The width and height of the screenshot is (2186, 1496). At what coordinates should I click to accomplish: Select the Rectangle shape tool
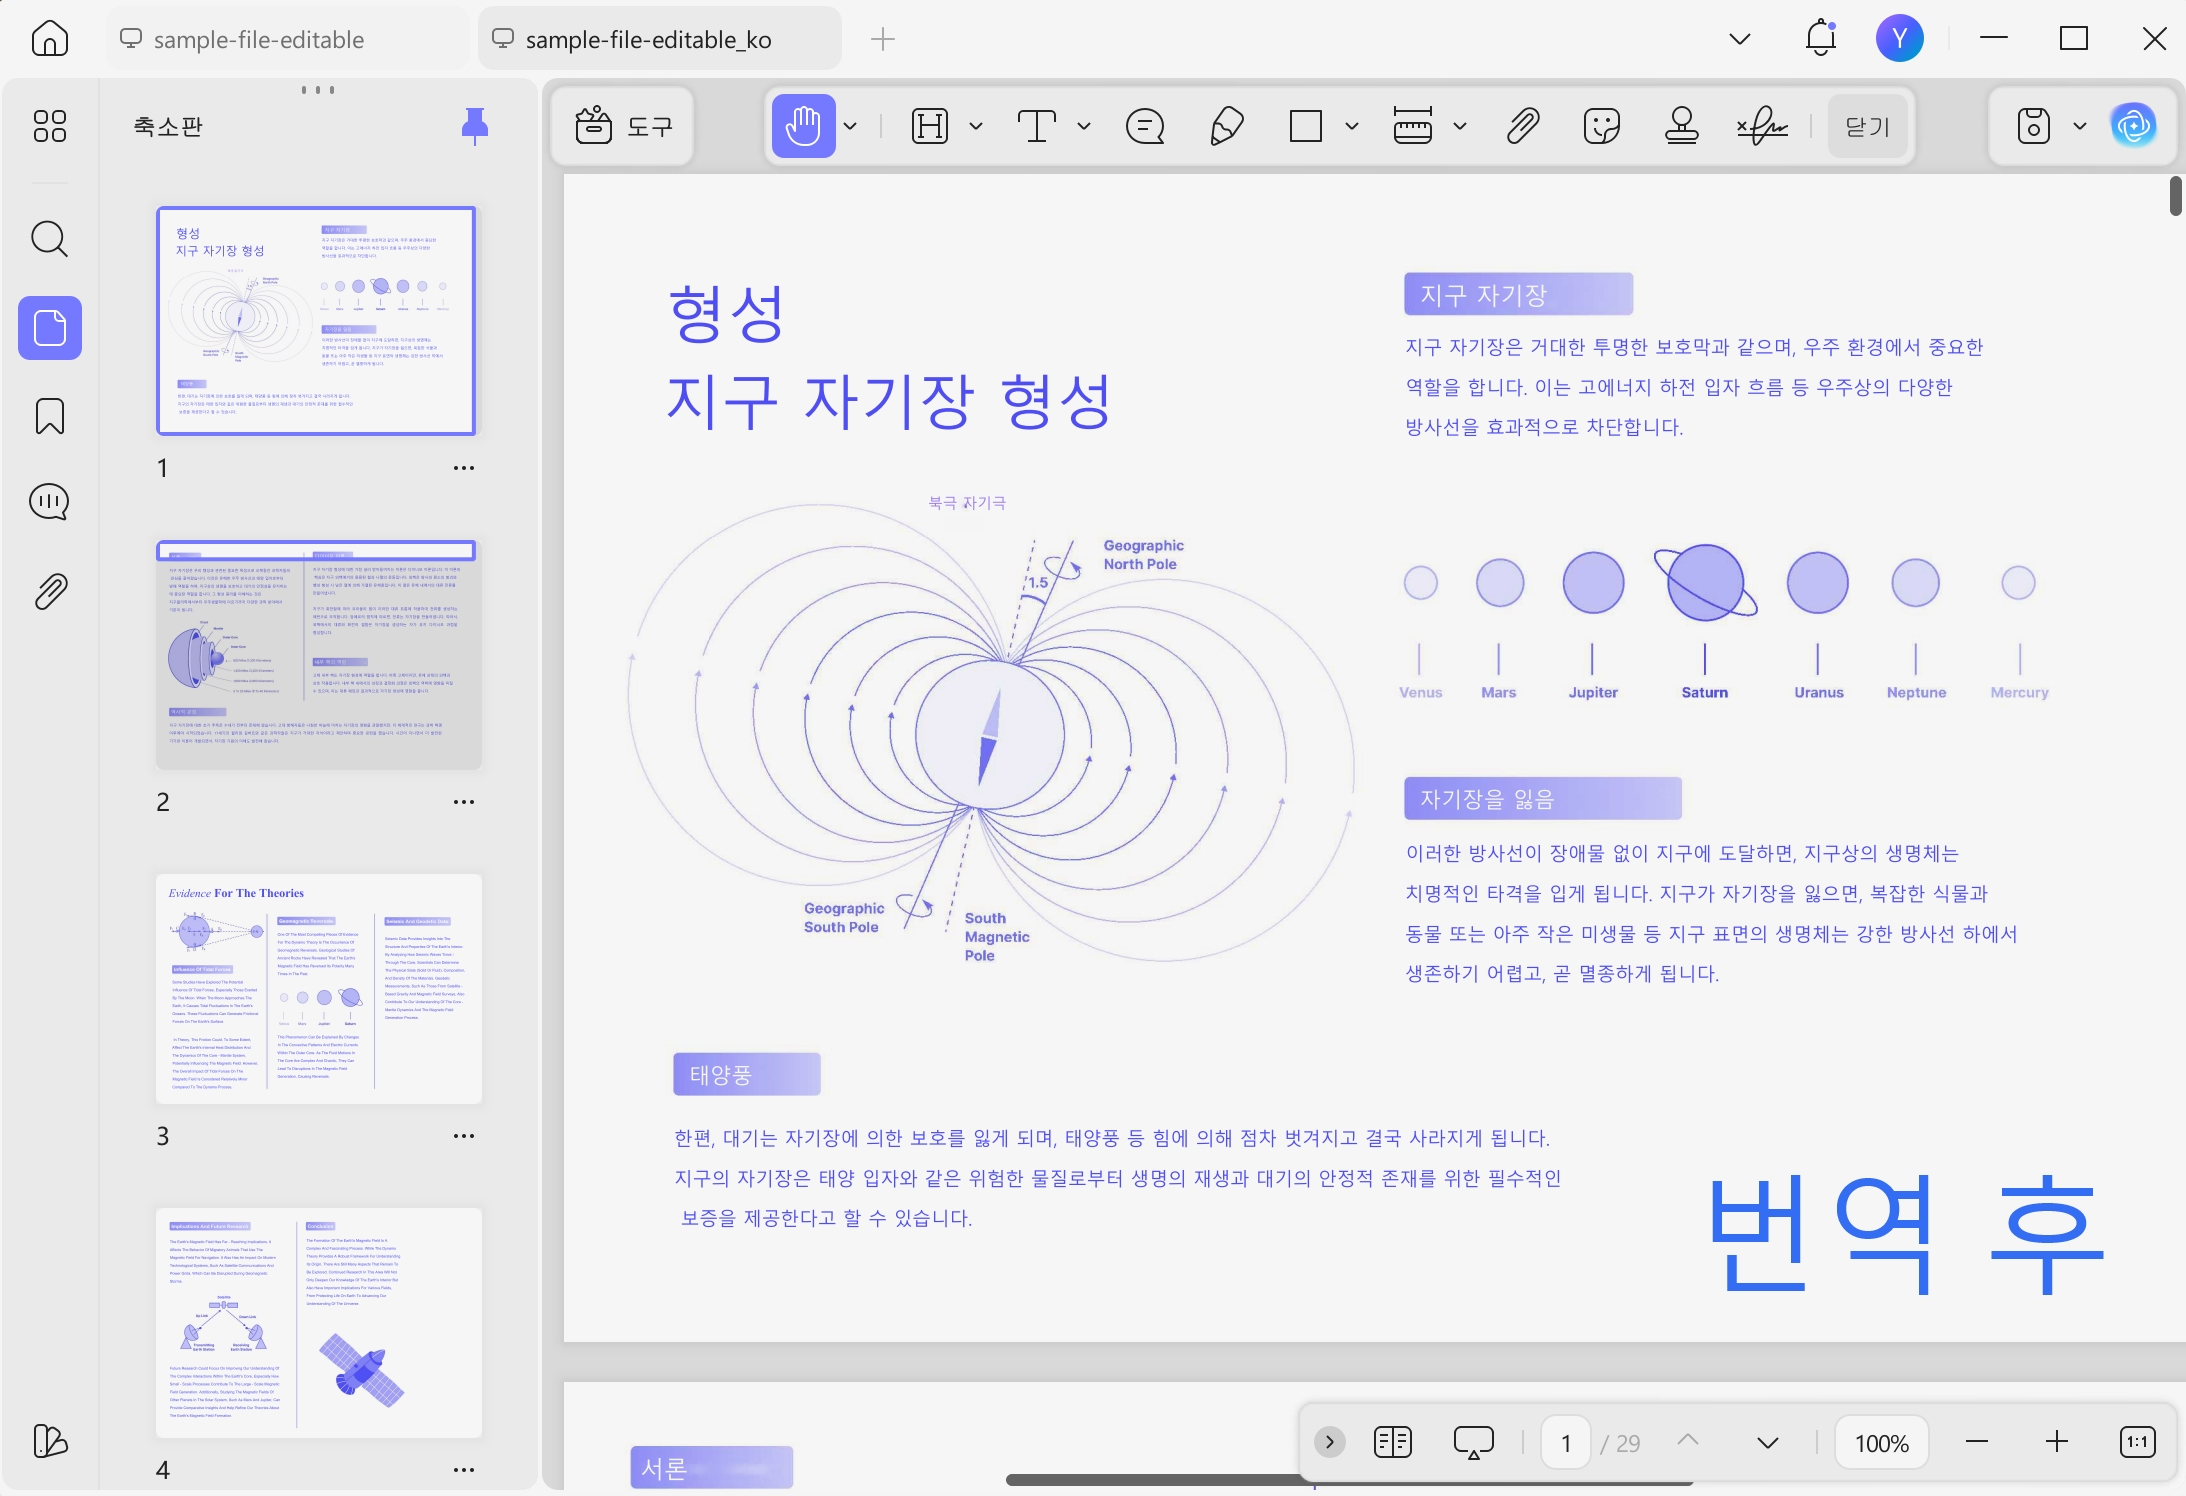coord(1306,126)
